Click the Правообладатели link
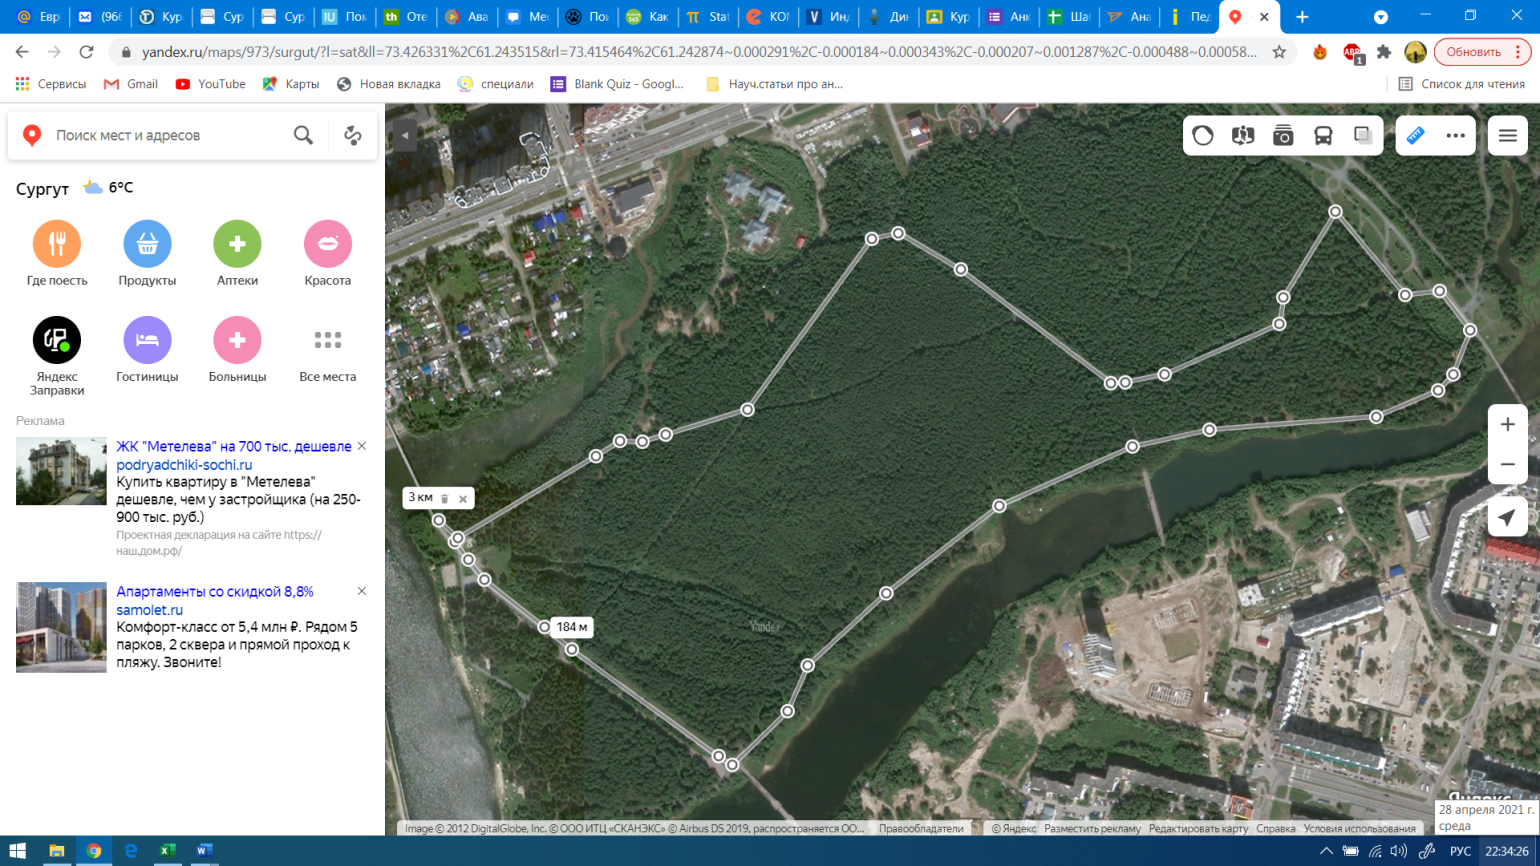The image size is (1540, 866). [921, 829]
